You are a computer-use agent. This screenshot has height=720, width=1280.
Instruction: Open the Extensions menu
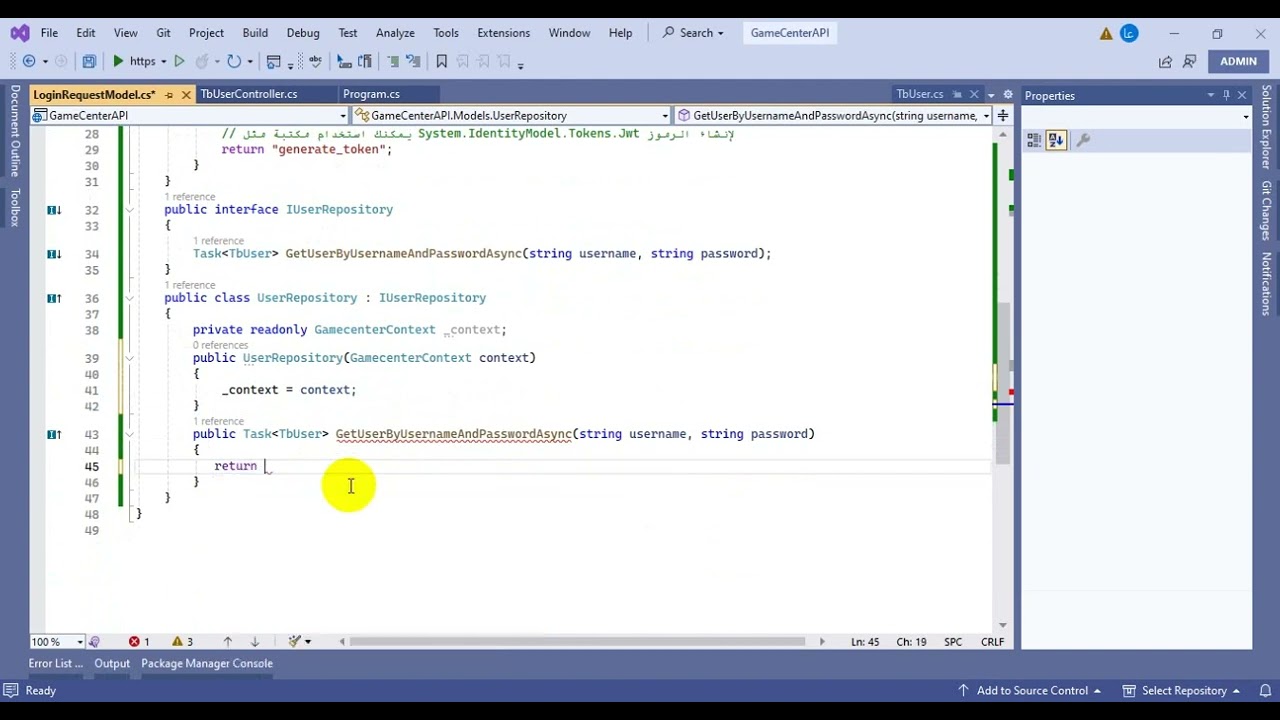coord(503,33)
